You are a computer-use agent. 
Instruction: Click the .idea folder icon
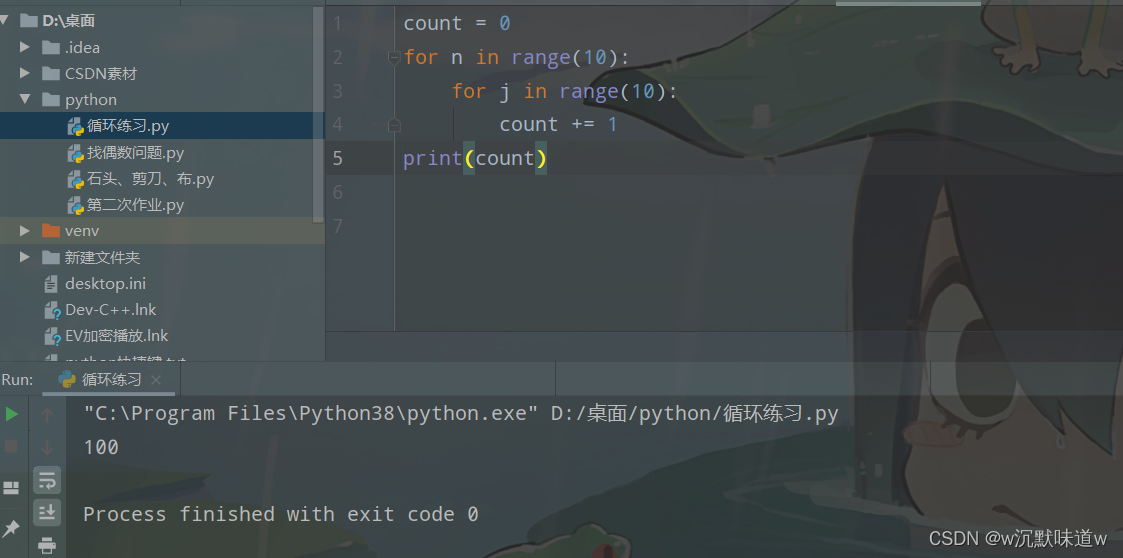tap(51, 47)
